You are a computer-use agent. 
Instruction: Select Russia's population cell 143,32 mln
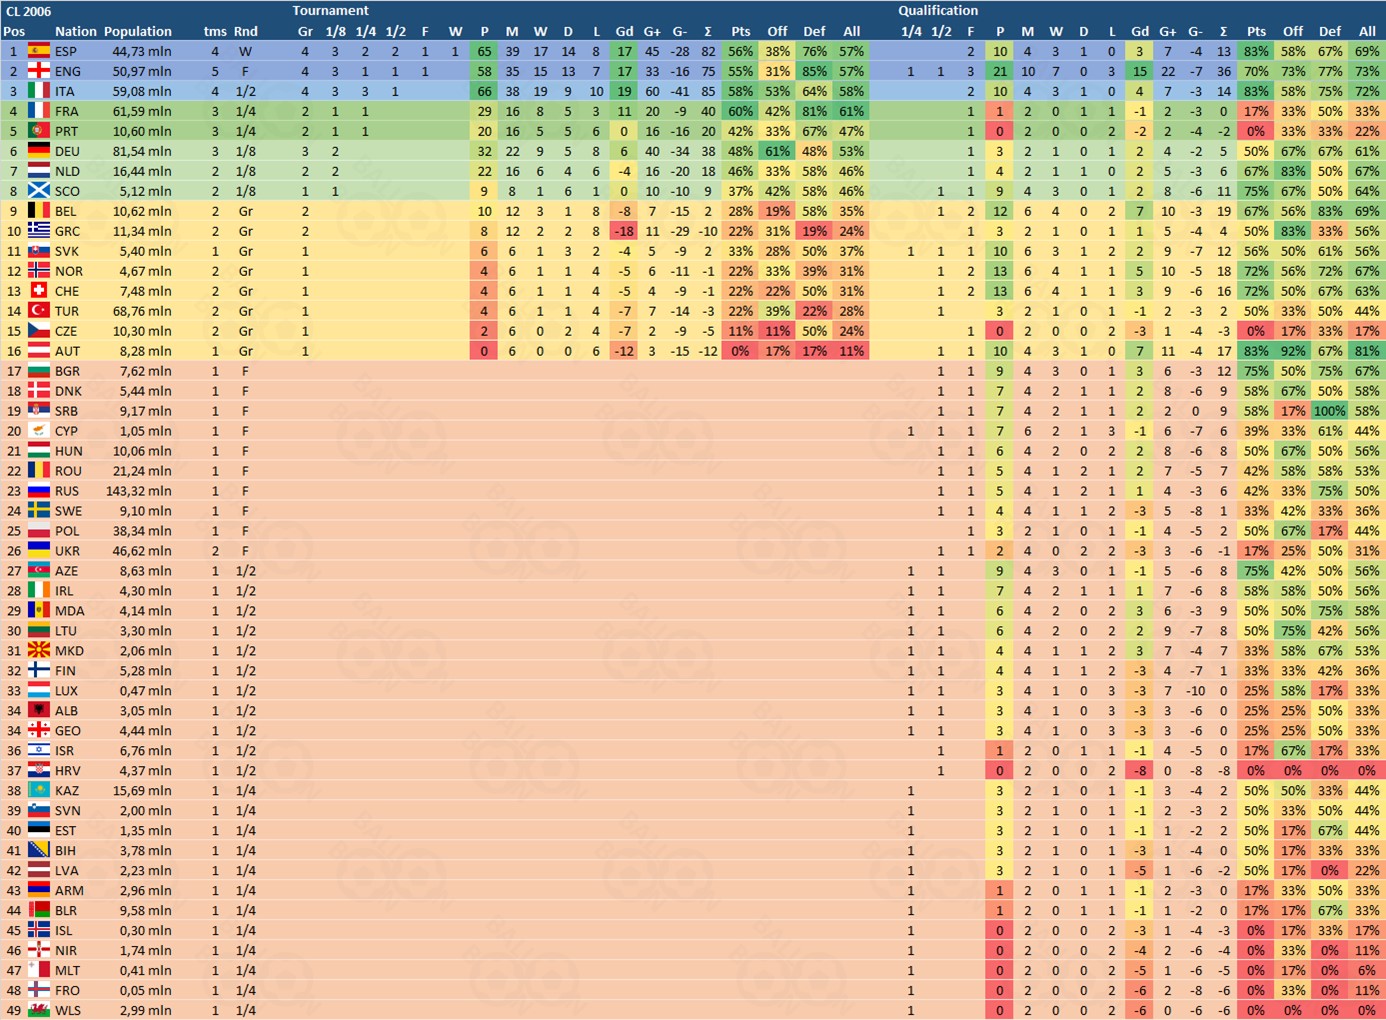point(138,491)
